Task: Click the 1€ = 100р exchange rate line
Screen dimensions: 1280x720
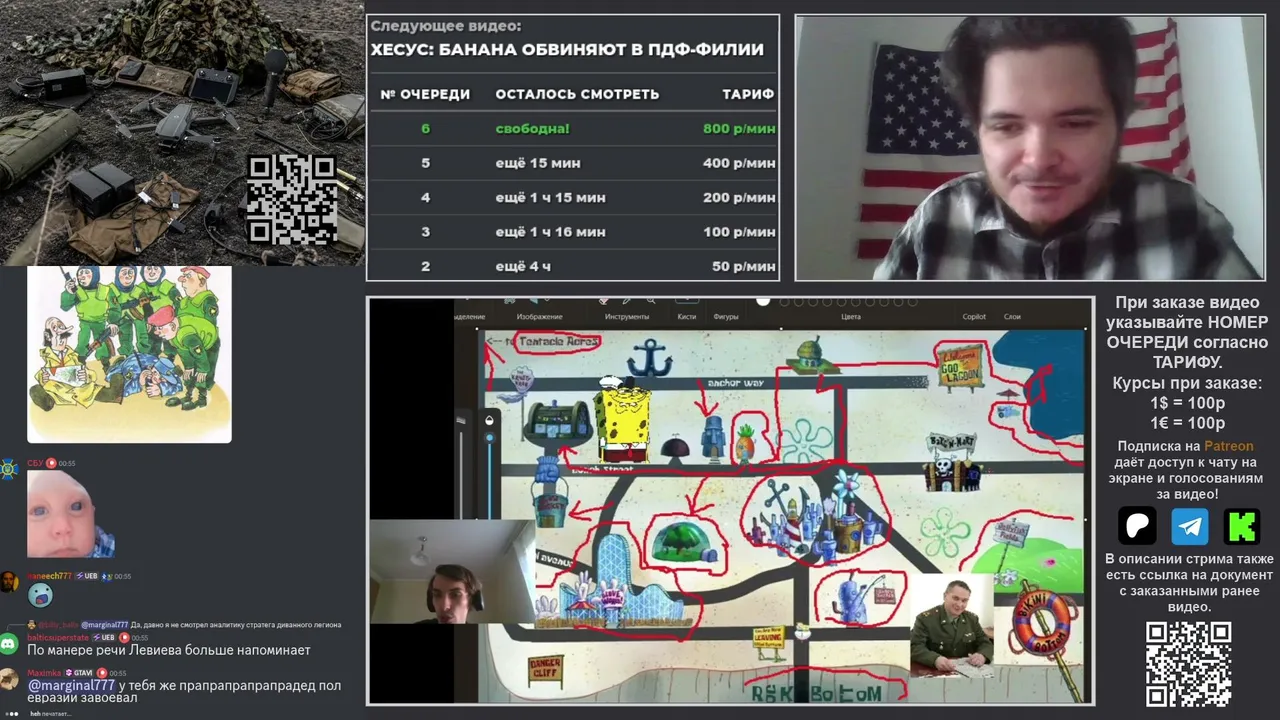Action: click(x=1188, y=423)
